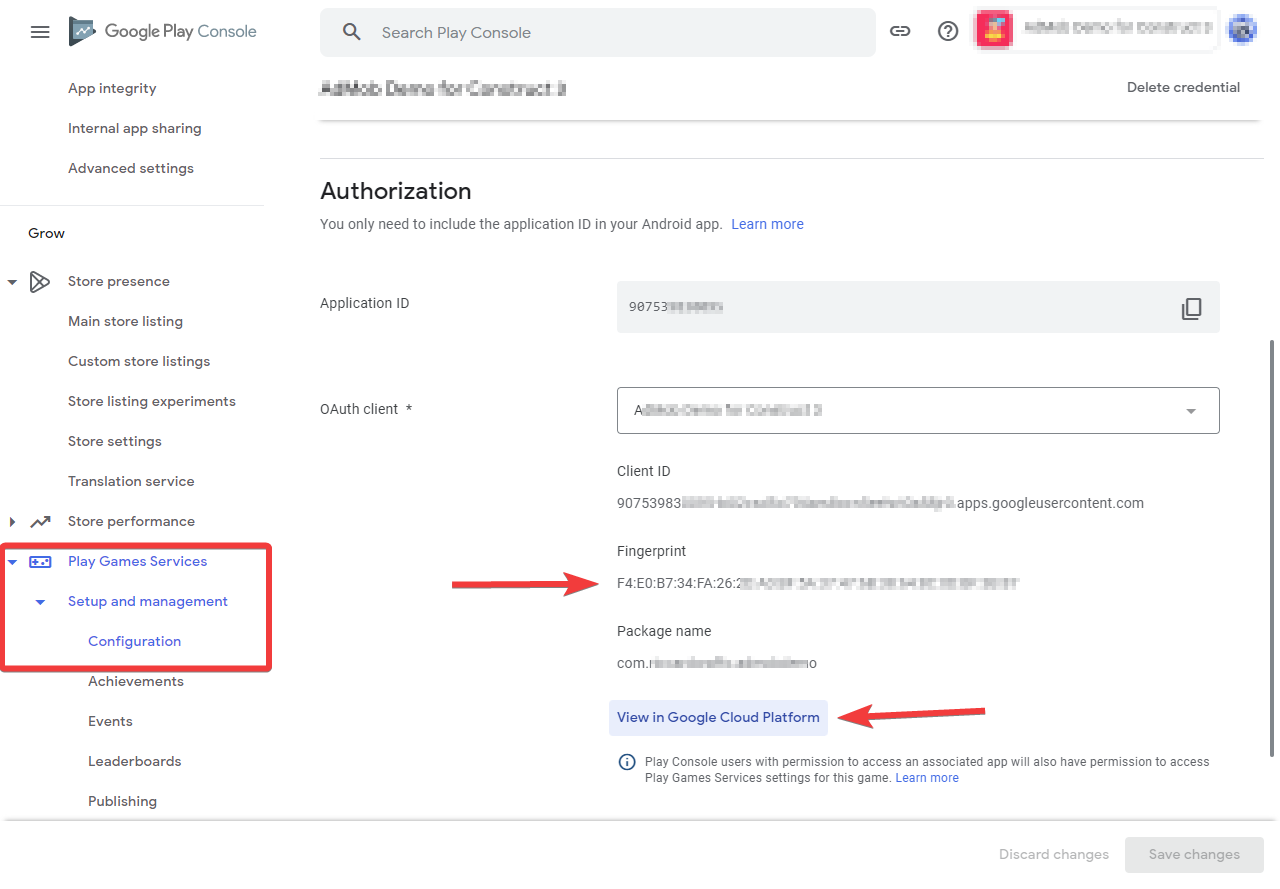Open the OAuth client dropdown

[918, 410]
